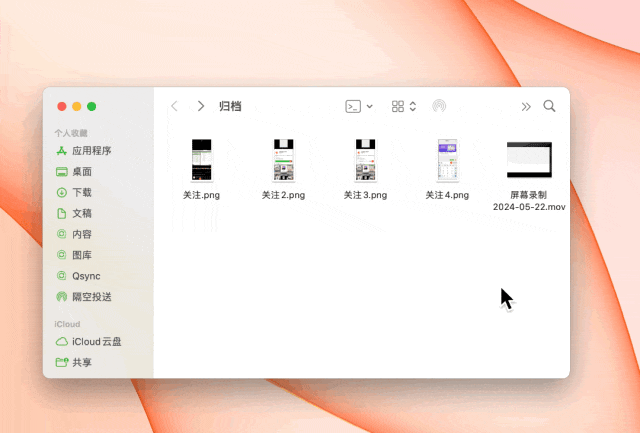Viewport: 640px width, 433px height.
Task: Click the 关注 3.png file name
Action: point(365,195)
